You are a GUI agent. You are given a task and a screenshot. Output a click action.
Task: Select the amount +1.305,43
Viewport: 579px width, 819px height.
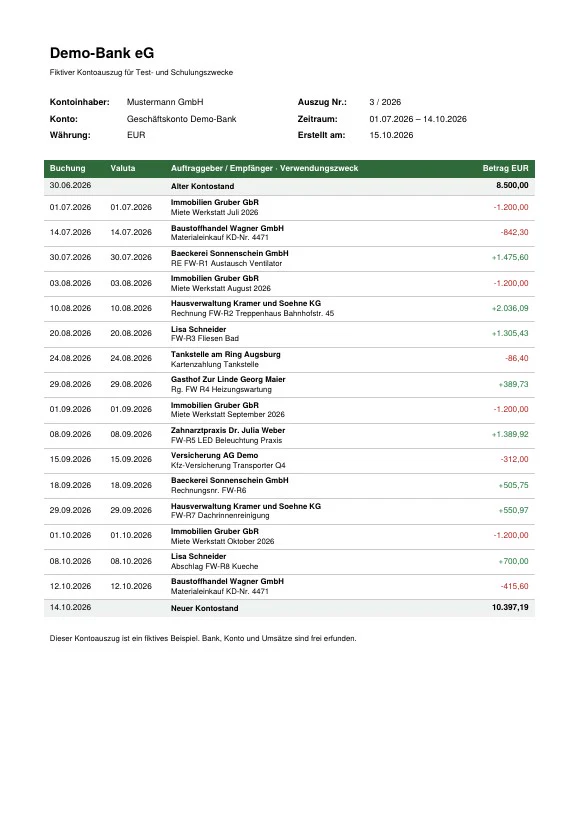pyautogui.click(x=510, y=333)
